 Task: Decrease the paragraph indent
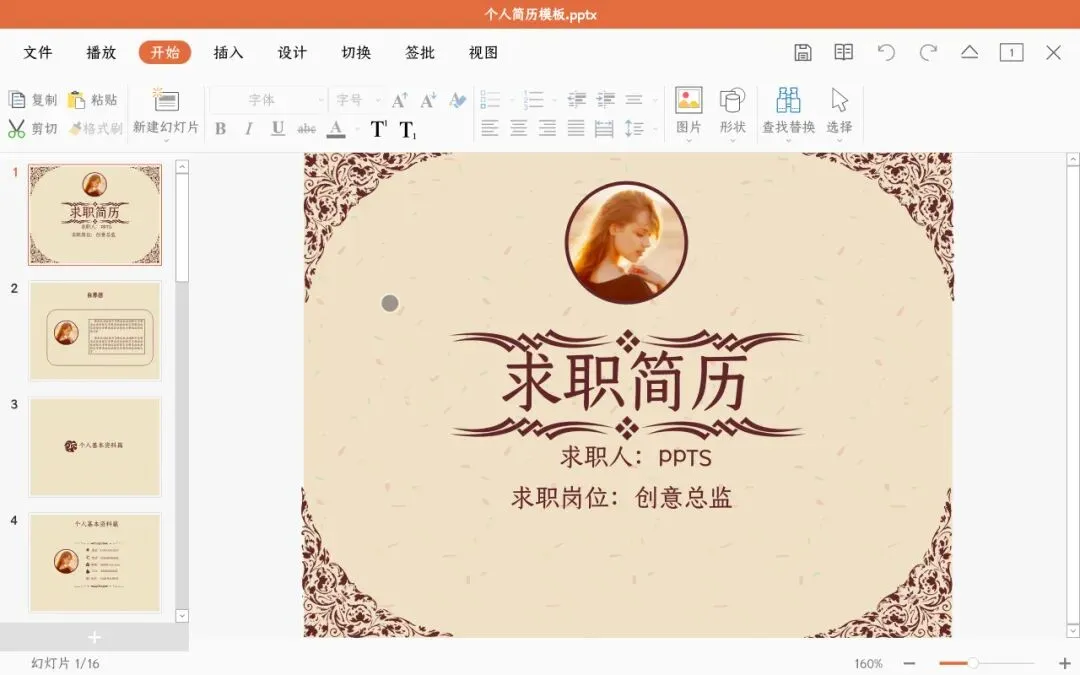point(577,101)
